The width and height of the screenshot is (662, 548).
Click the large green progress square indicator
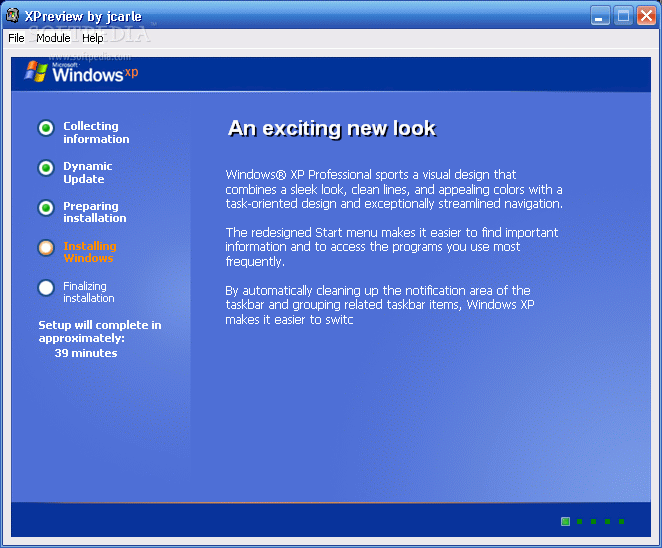click(565, 521)
